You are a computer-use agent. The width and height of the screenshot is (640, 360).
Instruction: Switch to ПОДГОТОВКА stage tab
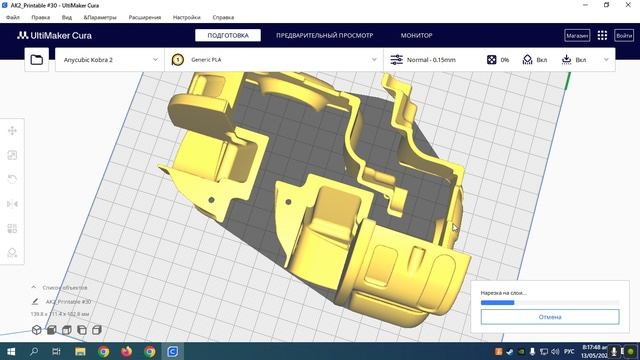228,36
